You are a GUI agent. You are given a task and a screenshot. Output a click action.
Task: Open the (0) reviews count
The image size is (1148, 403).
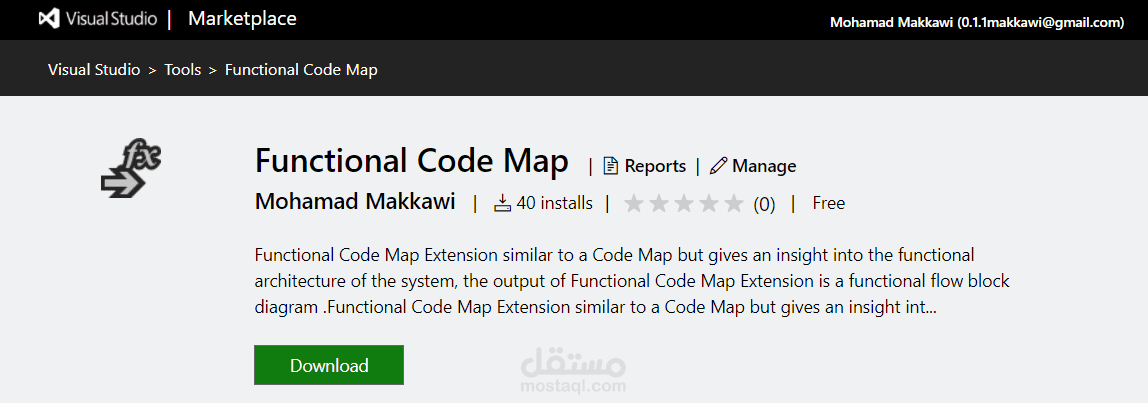click(x=764, y=204)
